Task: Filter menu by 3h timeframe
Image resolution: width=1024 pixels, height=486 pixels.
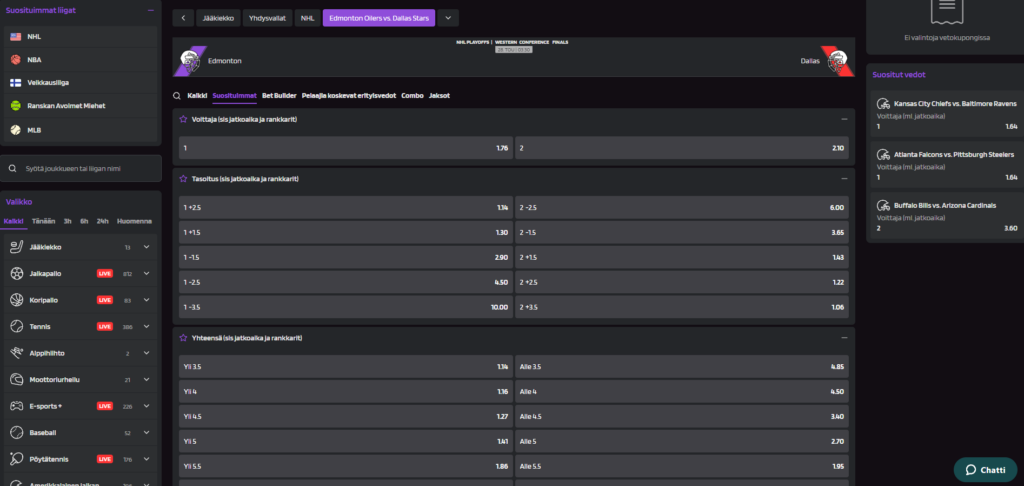Action: [x=67, y=221]
